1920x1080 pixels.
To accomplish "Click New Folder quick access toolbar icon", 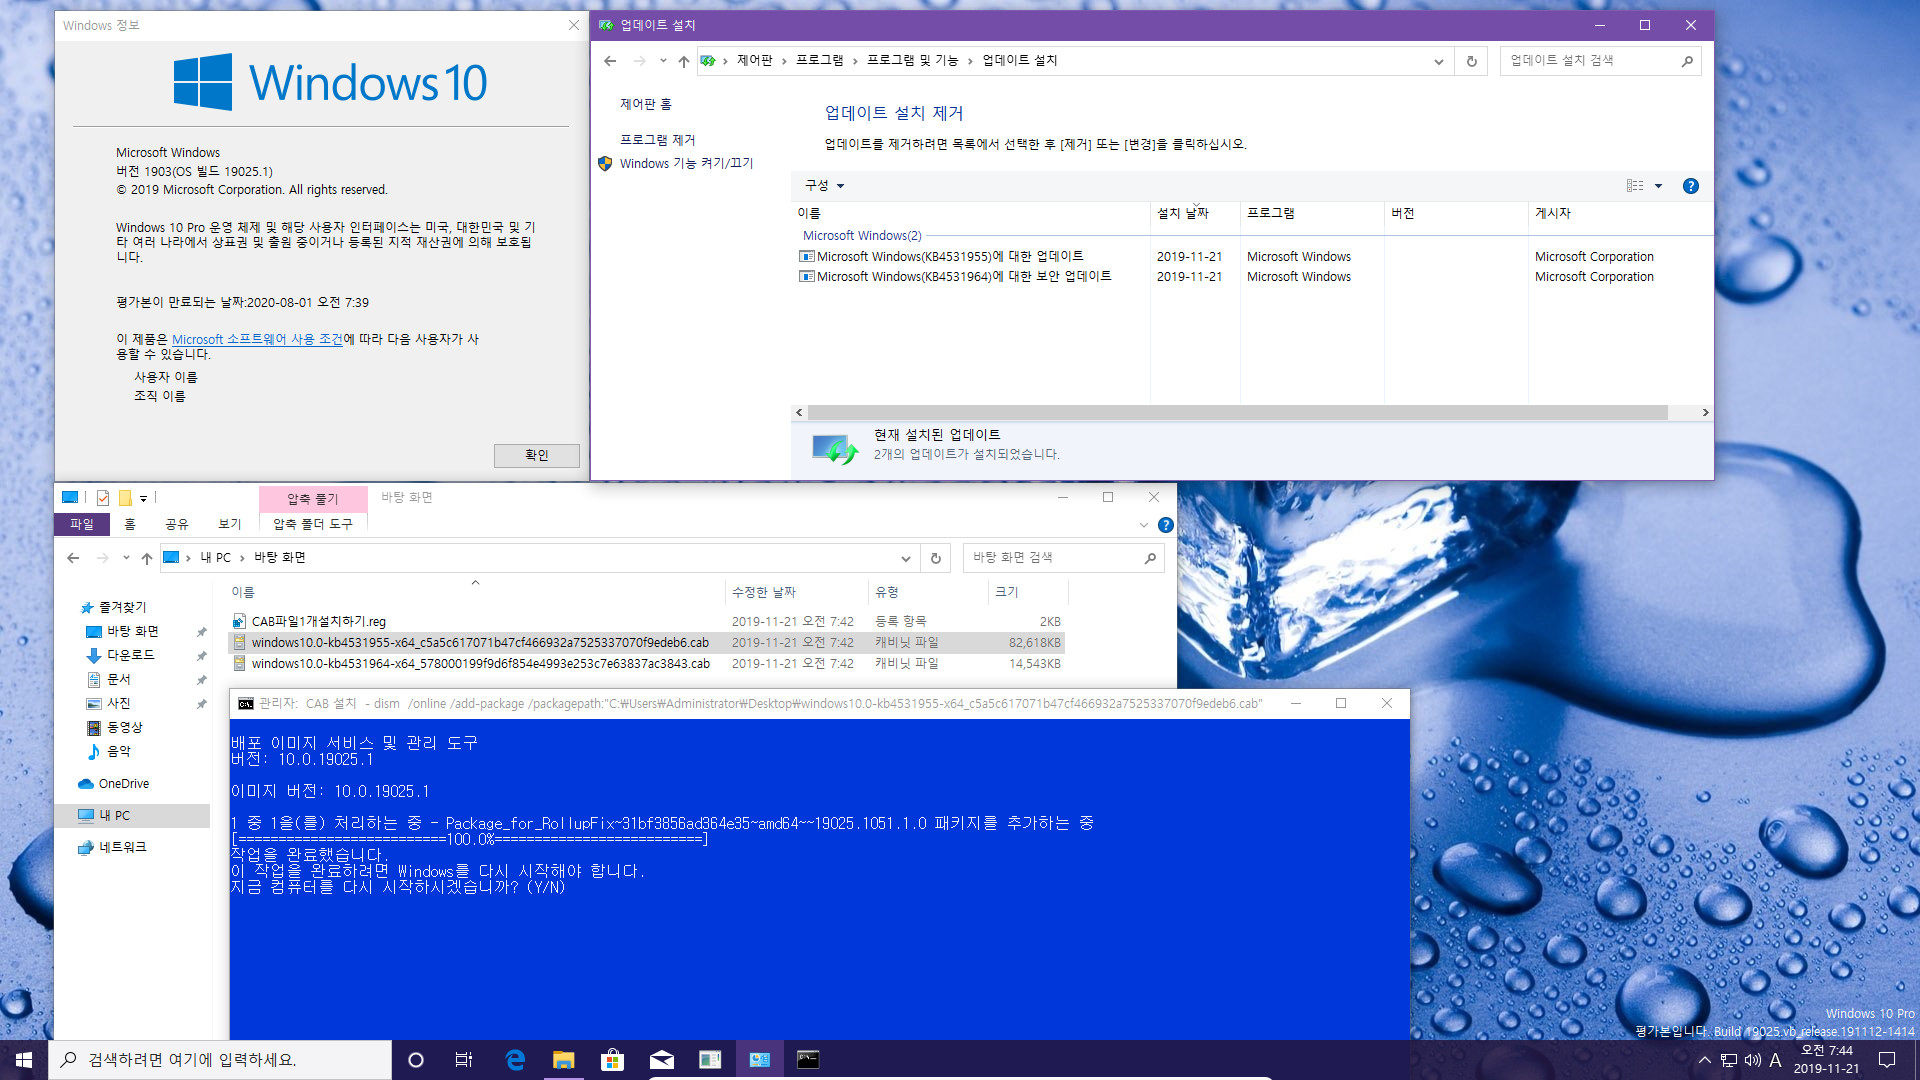I will (x=125, y=497).
